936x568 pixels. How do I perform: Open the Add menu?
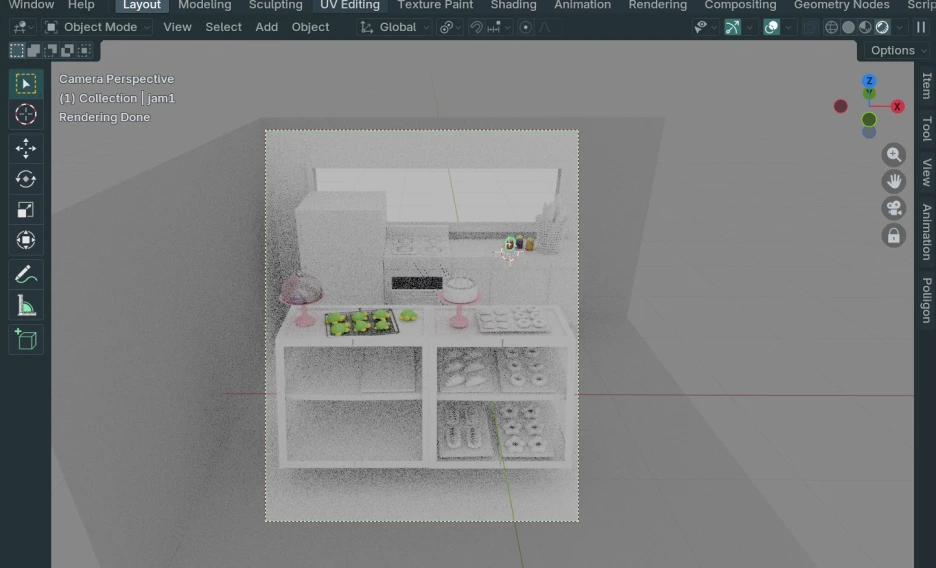[266, 27]
